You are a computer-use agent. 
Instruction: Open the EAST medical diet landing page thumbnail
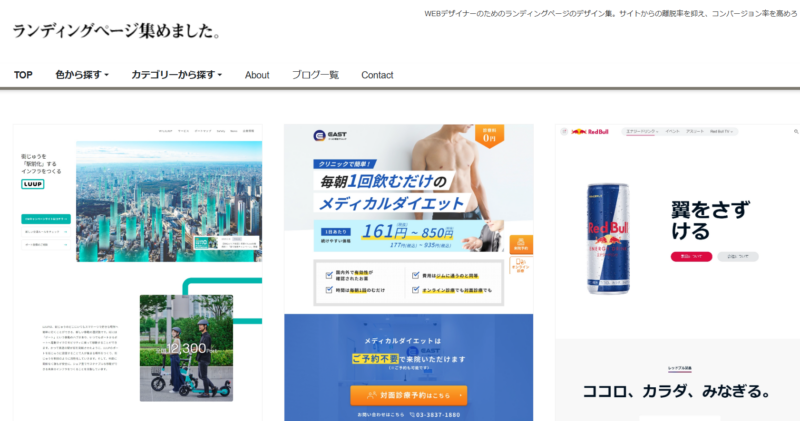pos(409,273)
